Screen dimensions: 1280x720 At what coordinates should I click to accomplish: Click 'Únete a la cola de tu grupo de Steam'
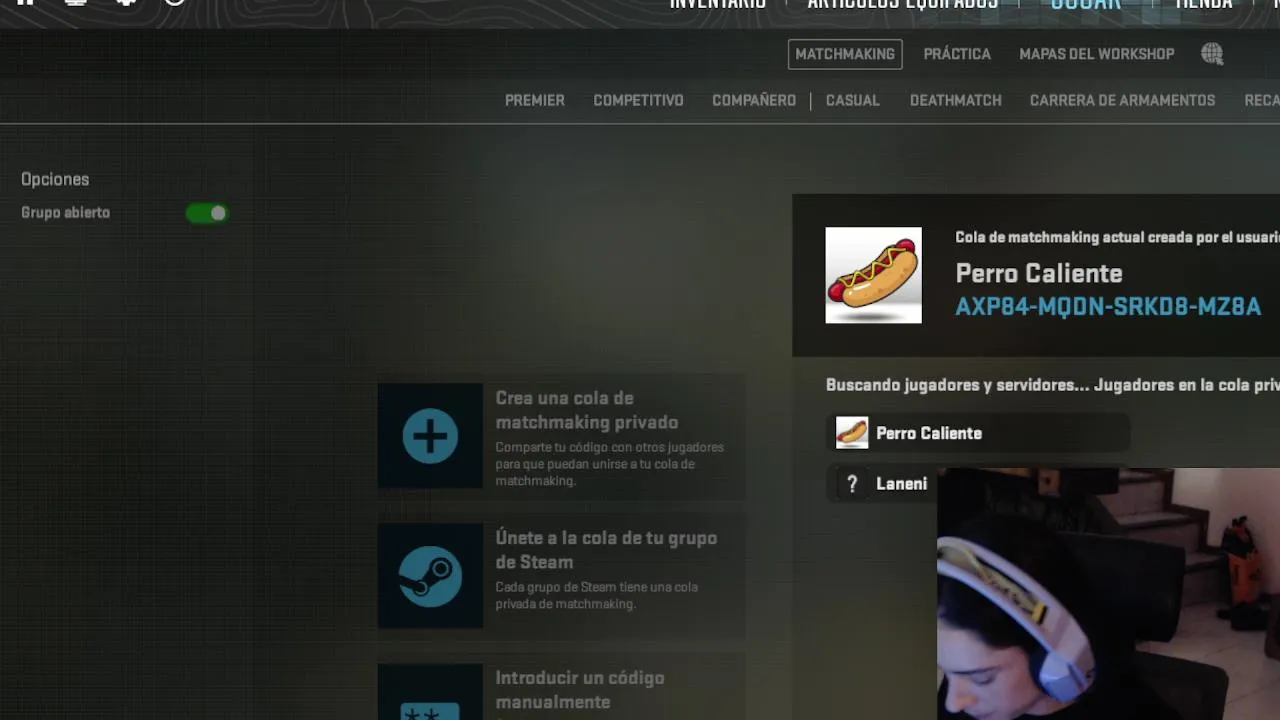(x=606, y=550)
